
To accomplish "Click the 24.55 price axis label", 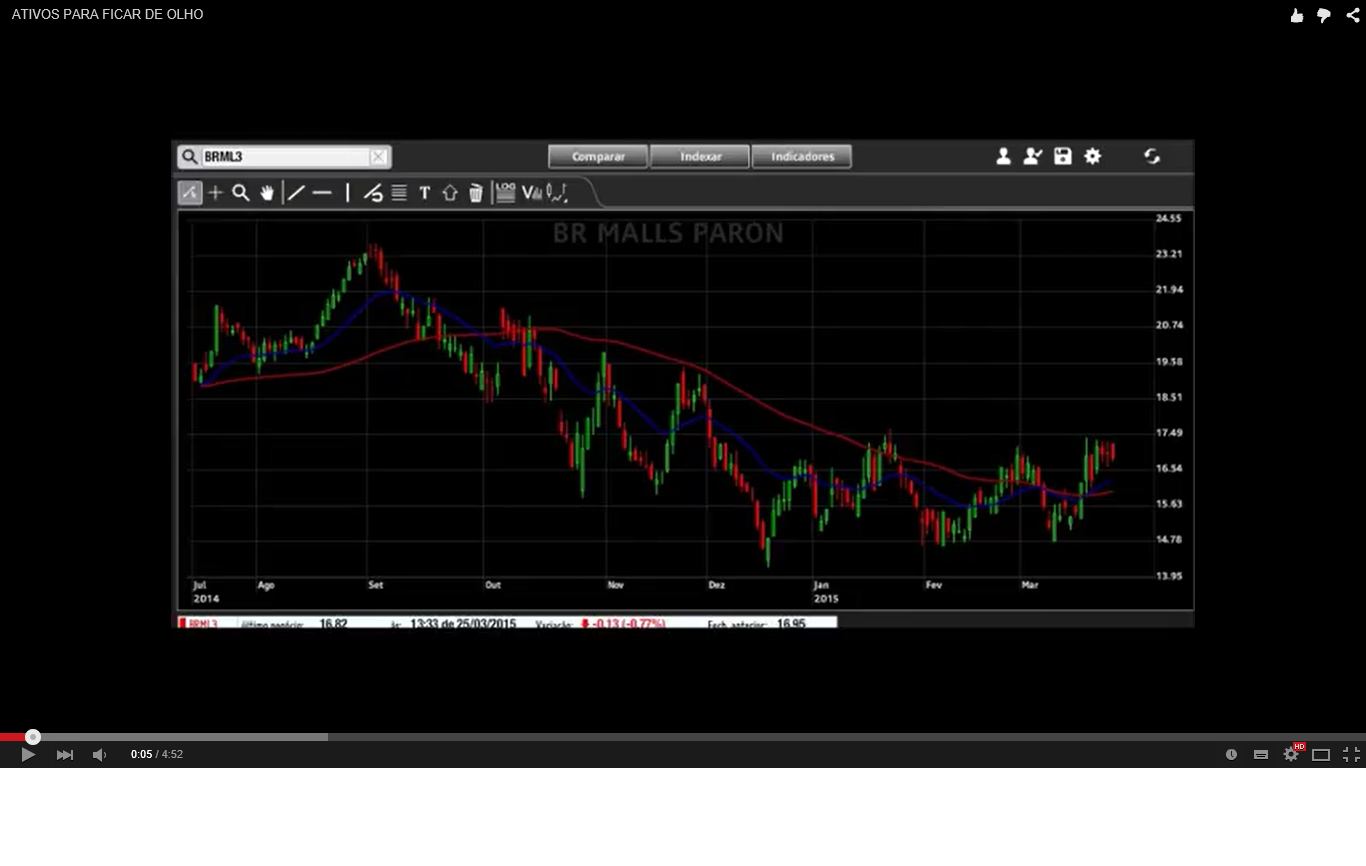I will click(1168, 218).
